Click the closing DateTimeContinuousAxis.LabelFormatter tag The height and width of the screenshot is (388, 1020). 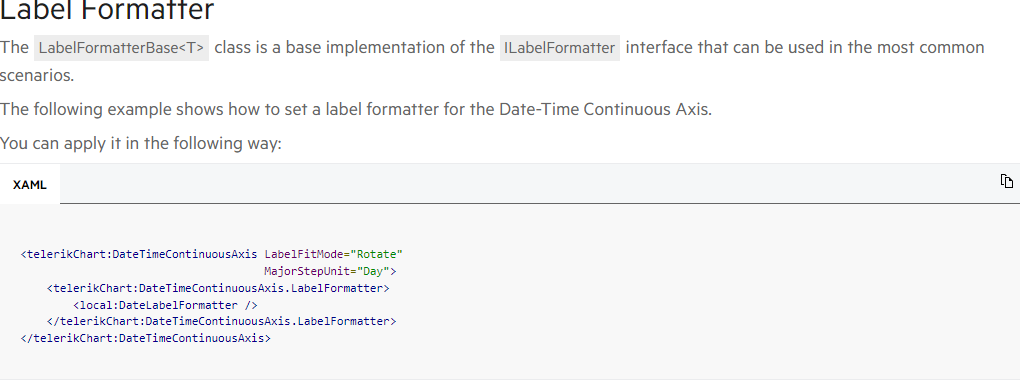(221, 321)
